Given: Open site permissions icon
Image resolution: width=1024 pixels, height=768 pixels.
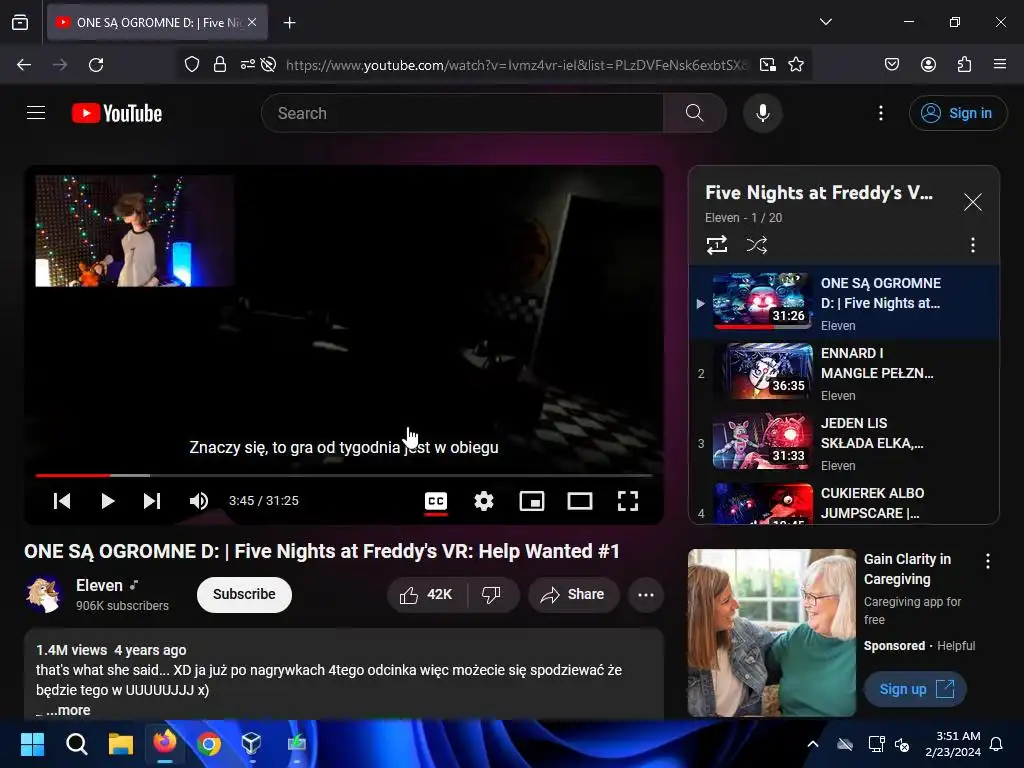Looking at the screenshot, I should pyautogui.click(x=248, y=65).
